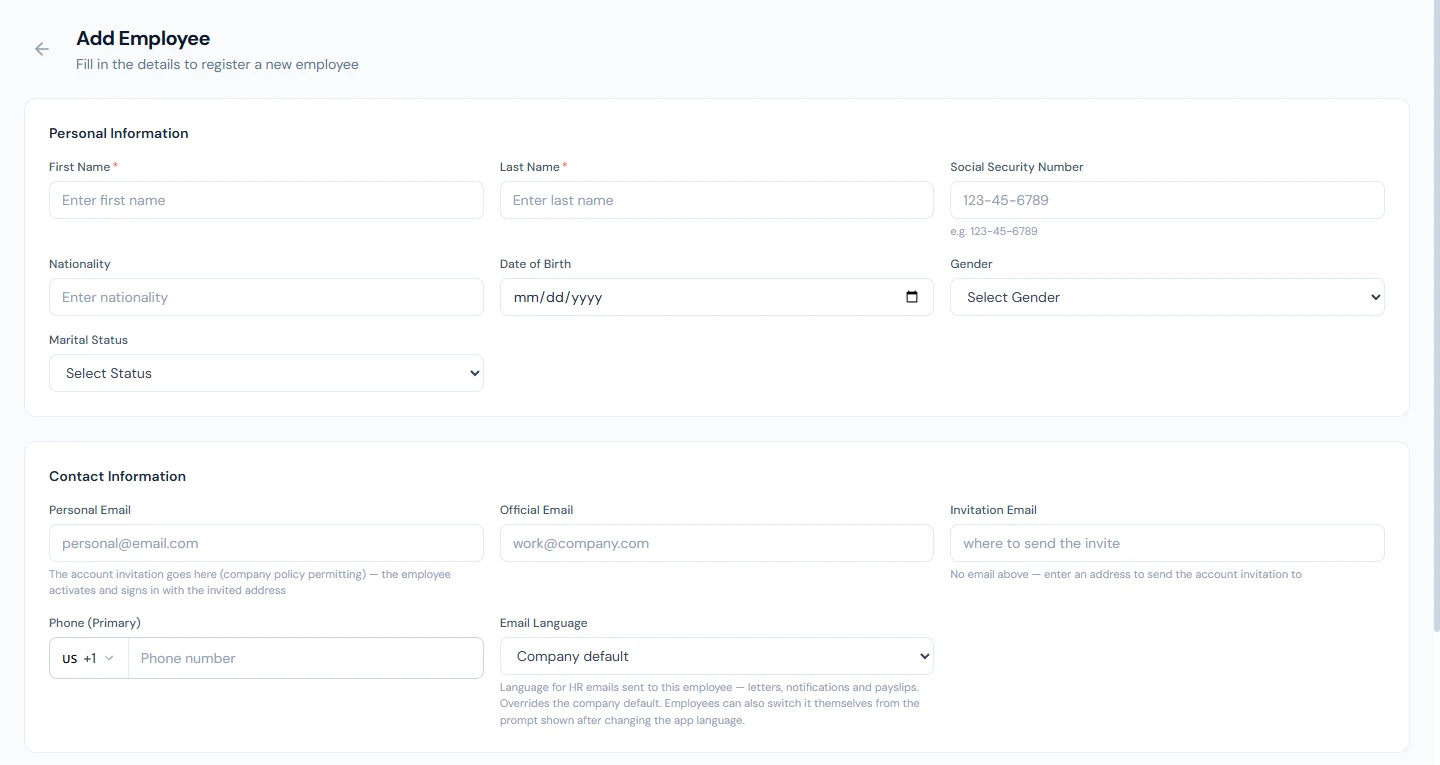
Task: Click the Personal Information section title
Action: click(x=119, y=133)
